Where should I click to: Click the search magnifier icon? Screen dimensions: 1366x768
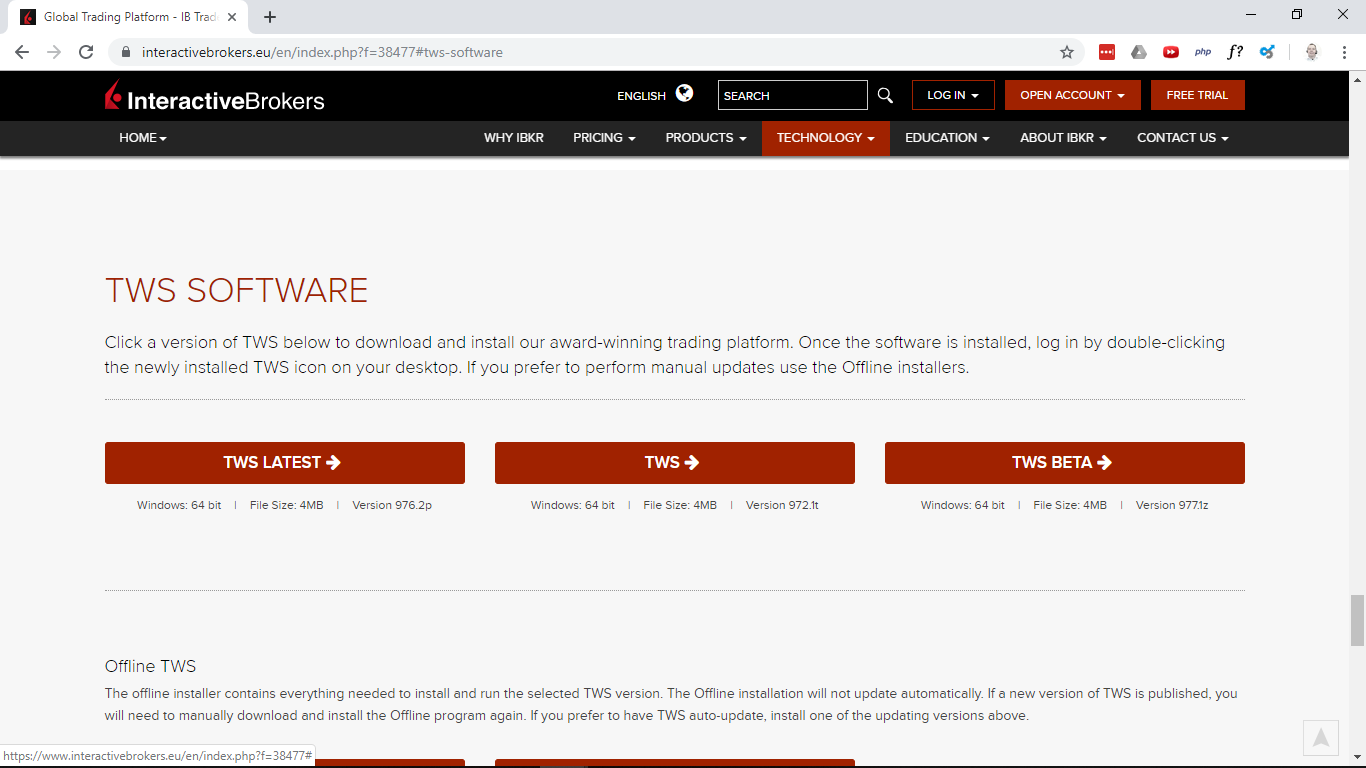coord(885,95)
